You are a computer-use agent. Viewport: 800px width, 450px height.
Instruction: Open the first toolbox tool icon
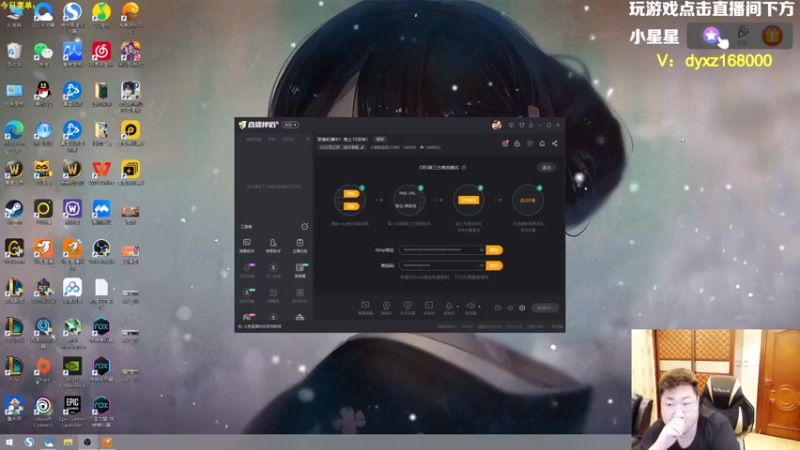(246, 243)
